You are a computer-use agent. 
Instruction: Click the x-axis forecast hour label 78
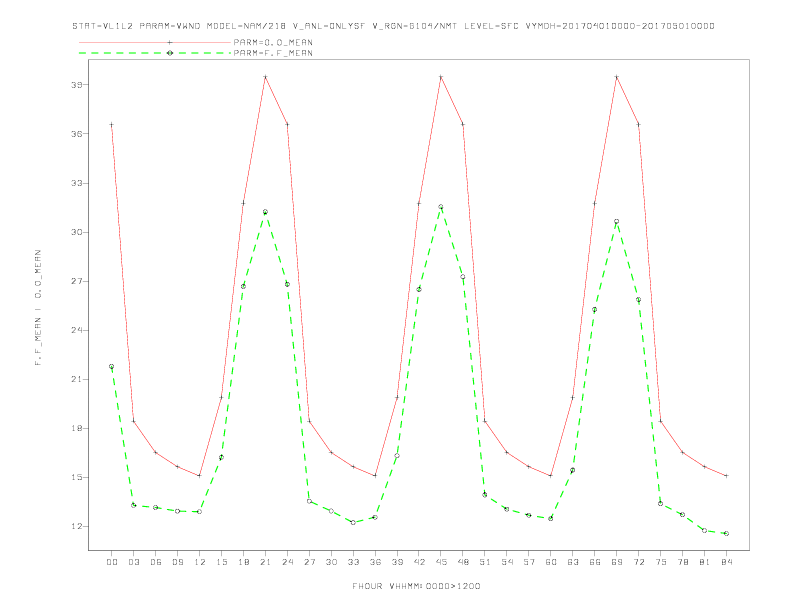point(682,562)
